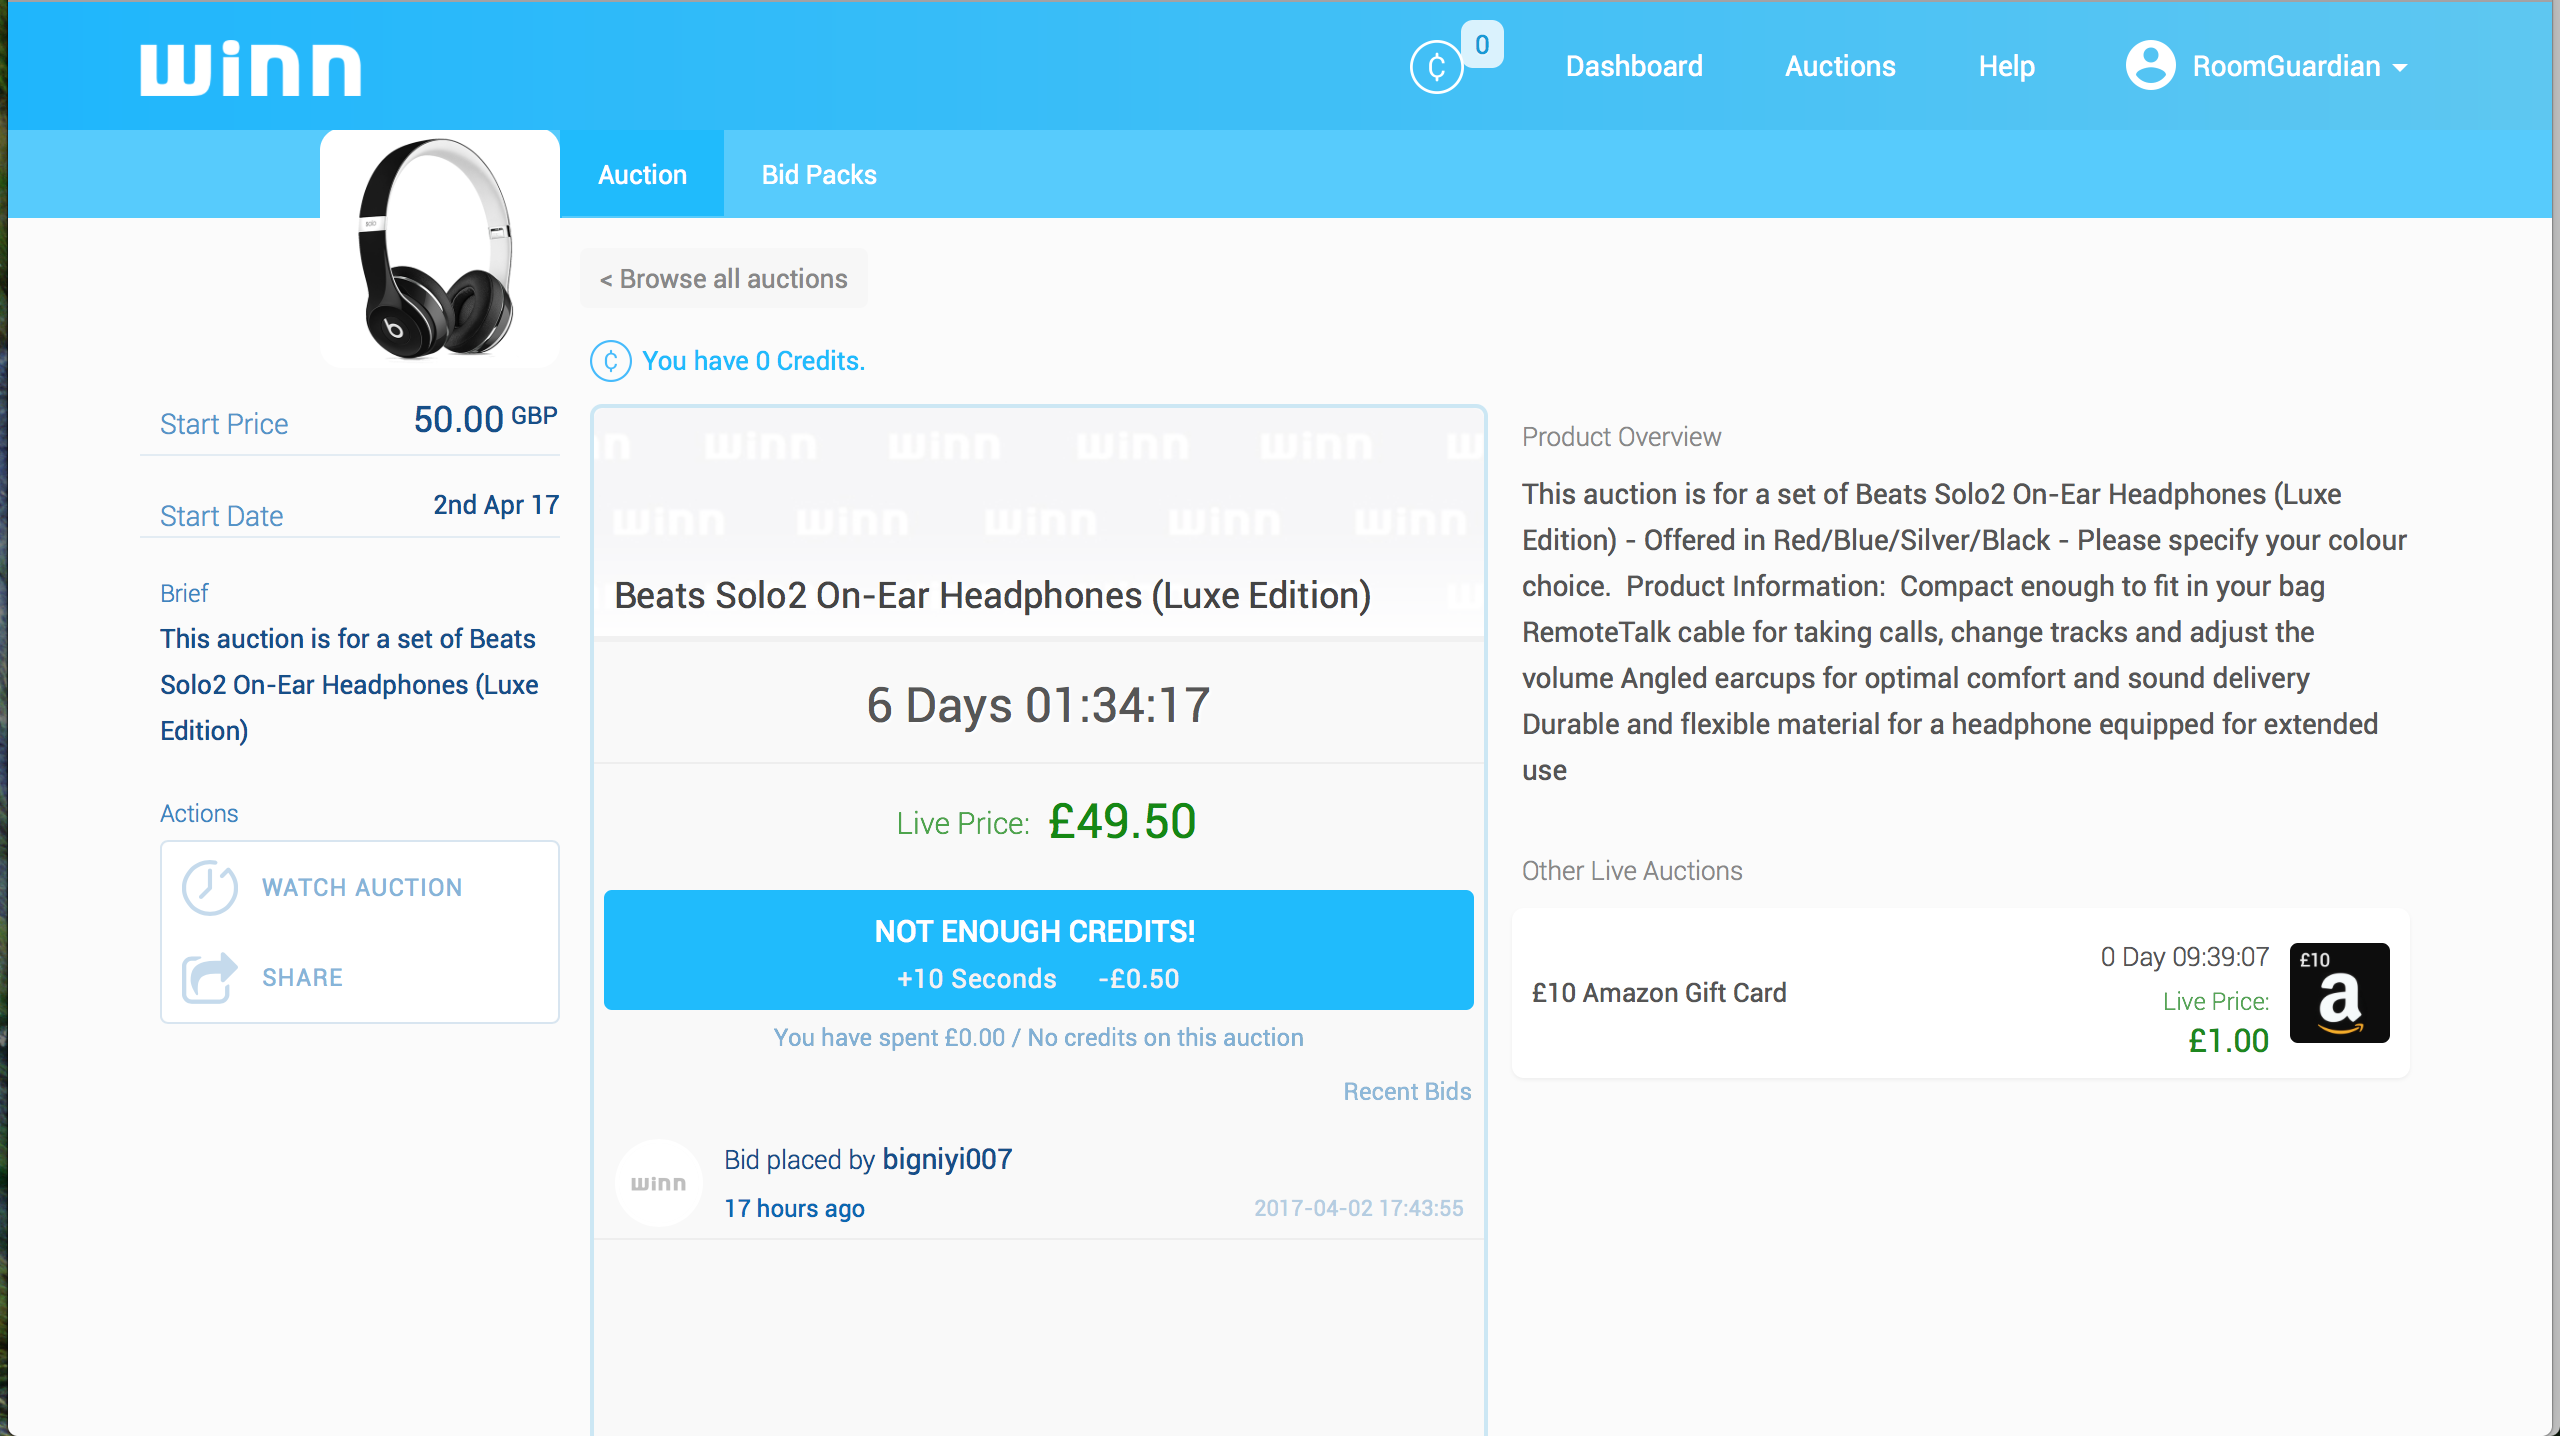Click the Amazon gift card thumbnail
The height and width of the screenshot is (1436, 2560).
(x=2340, y=993)
